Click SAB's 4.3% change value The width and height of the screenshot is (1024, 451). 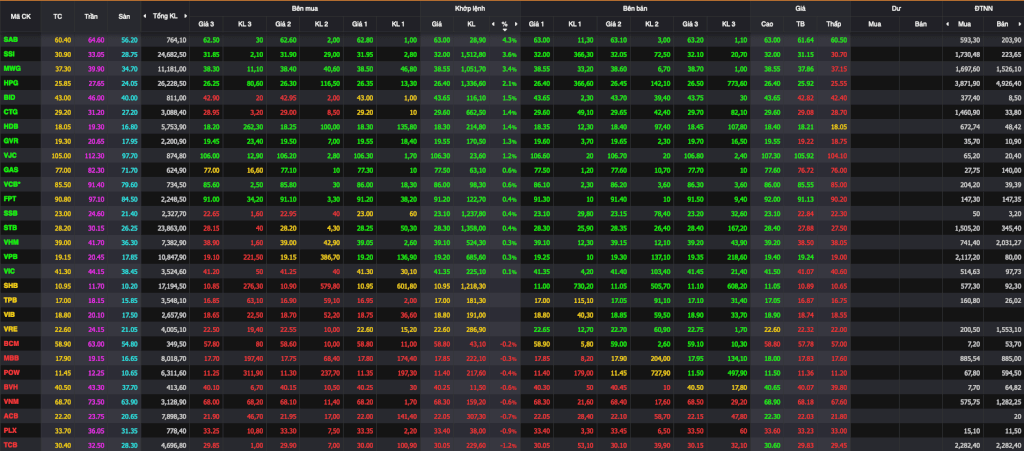tap(509, 40)
